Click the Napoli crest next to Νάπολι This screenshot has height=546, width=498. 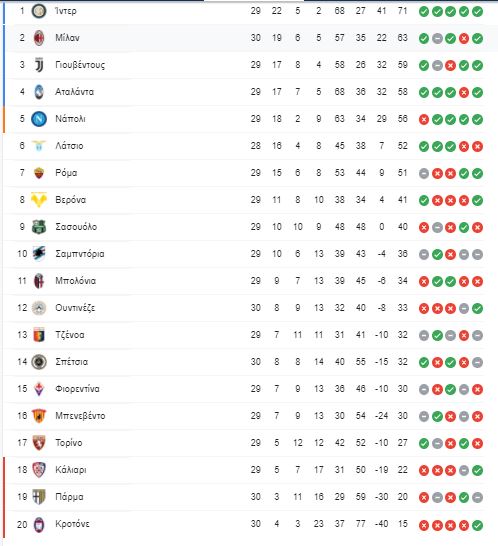point(39,119)
